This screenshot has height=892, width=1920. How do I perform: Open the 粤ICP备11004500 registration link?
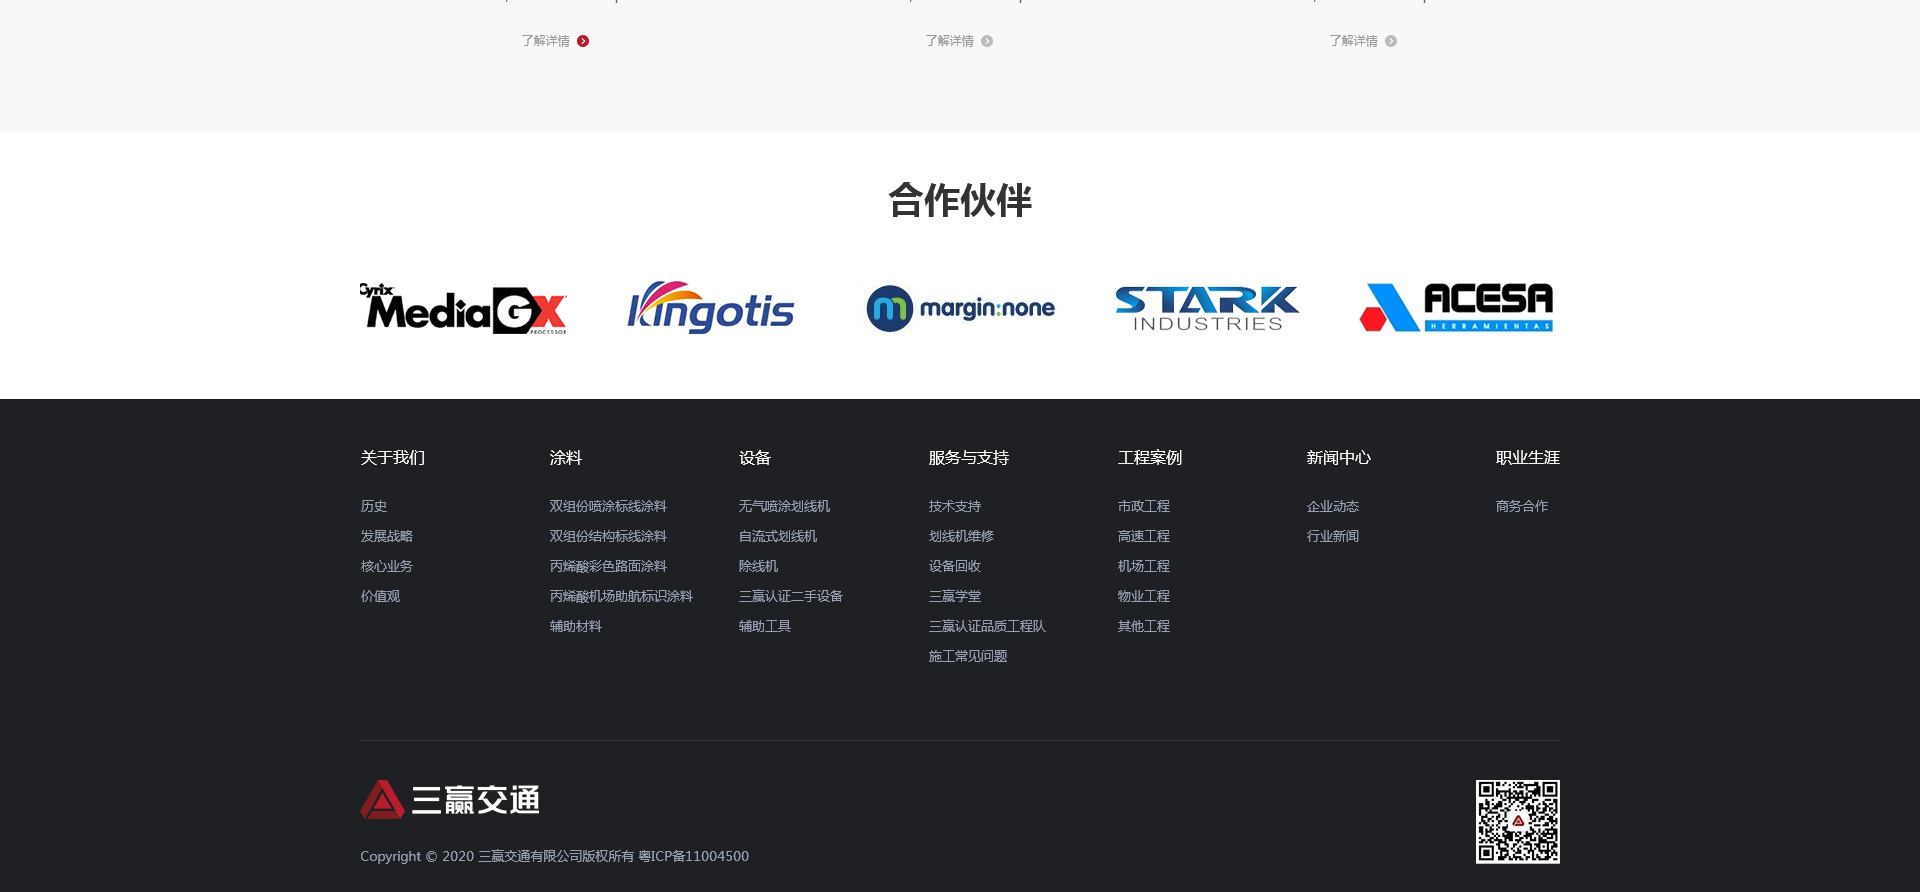click(693, 857)
